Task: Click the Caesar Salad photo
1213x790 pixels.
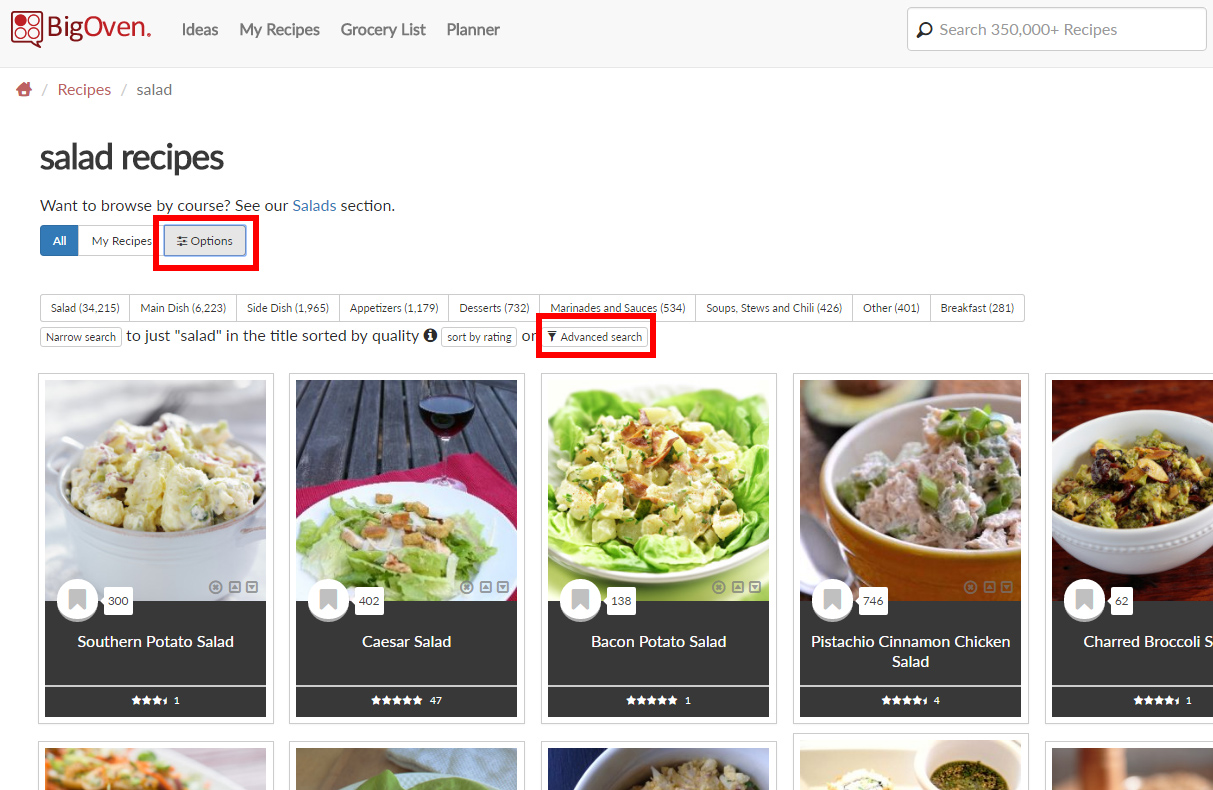Action: tap(407, 490)
